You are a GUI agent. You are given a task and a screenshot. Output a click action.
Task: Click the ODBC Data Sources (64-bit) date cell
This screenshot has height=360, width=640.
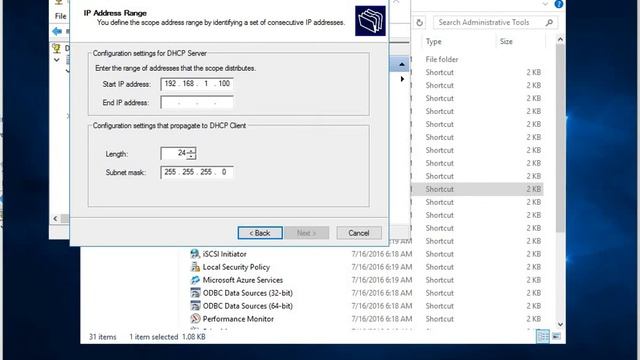pos(382,306)
